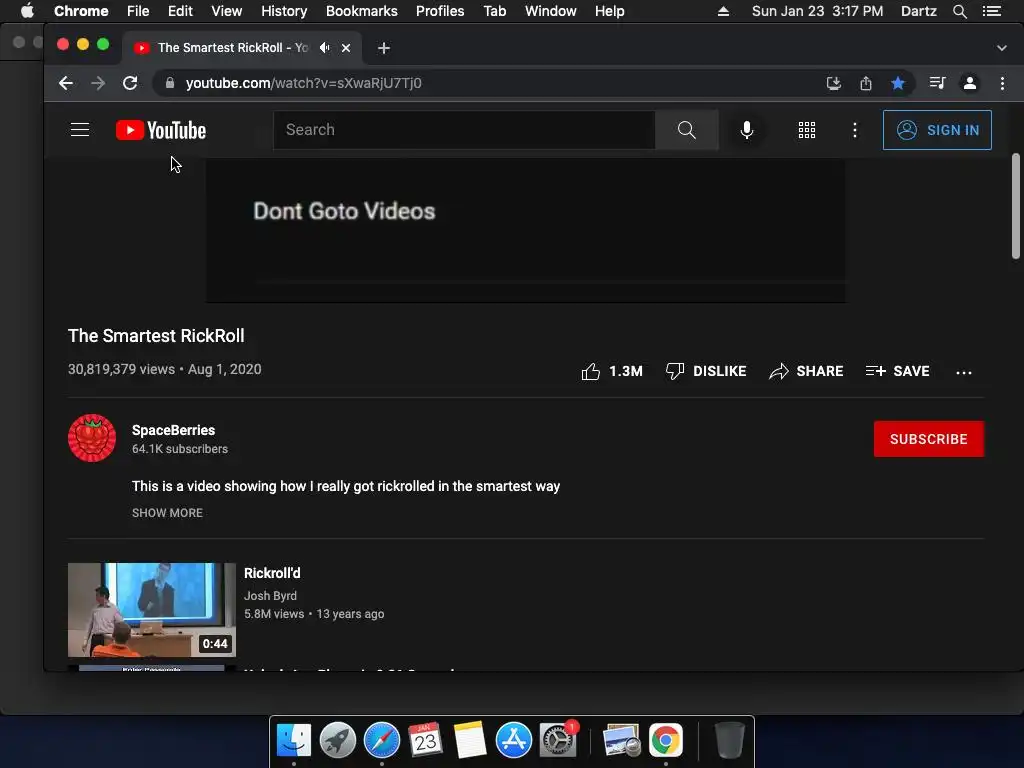Expand the tab search chevron
Image resolution: width=1024 pixels, height=768 pixels.
pyautogui.click(x=1001, y=48)
